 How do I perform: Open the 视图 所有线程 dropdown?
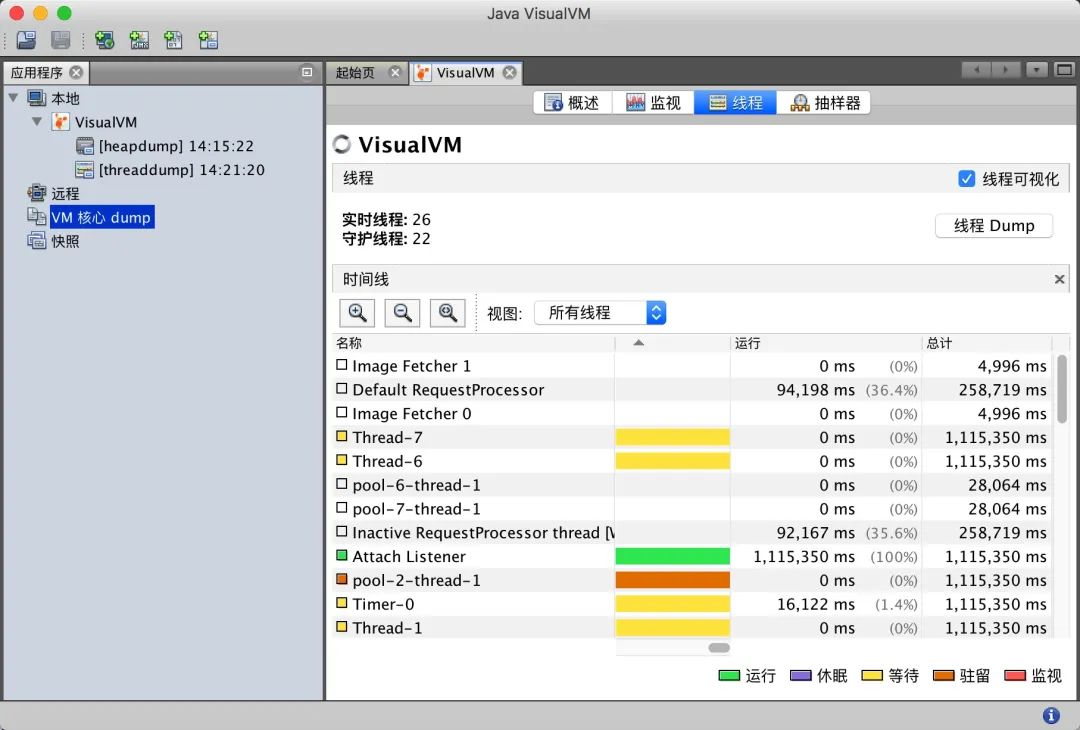600,313
